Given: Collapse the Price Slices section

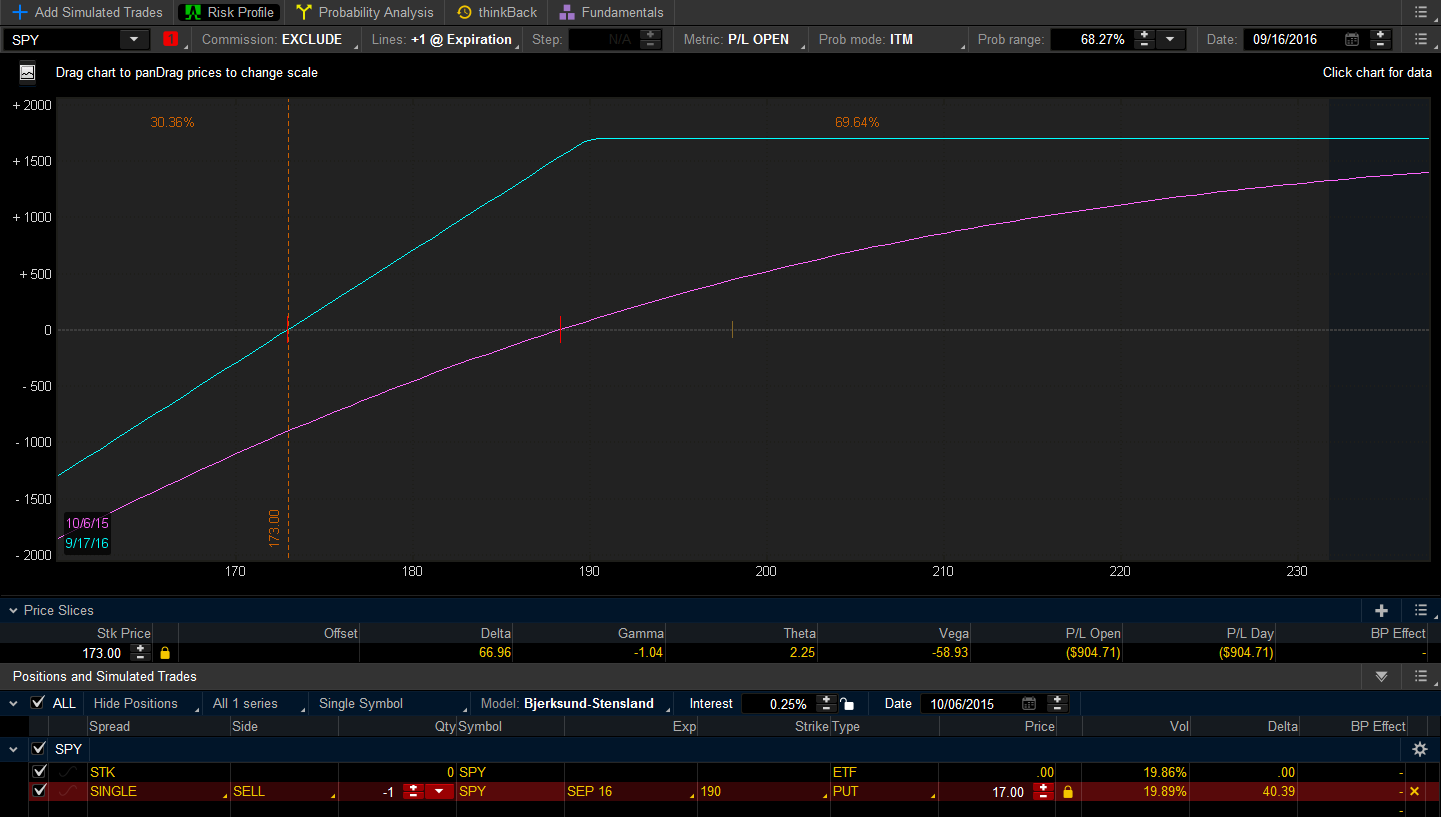Looking at the screenshot, I should point(13,610).
